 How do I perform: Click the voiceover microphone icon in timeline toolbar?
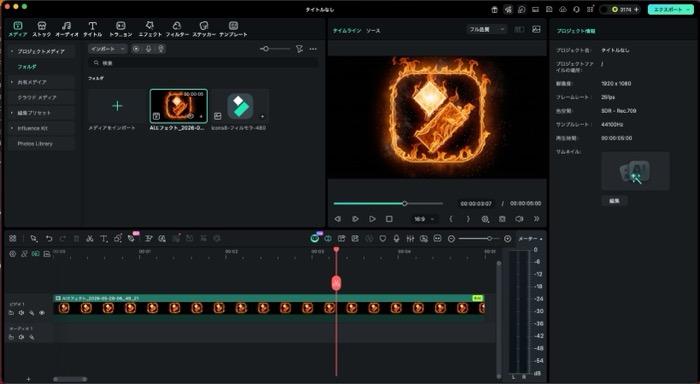point(396,238)
